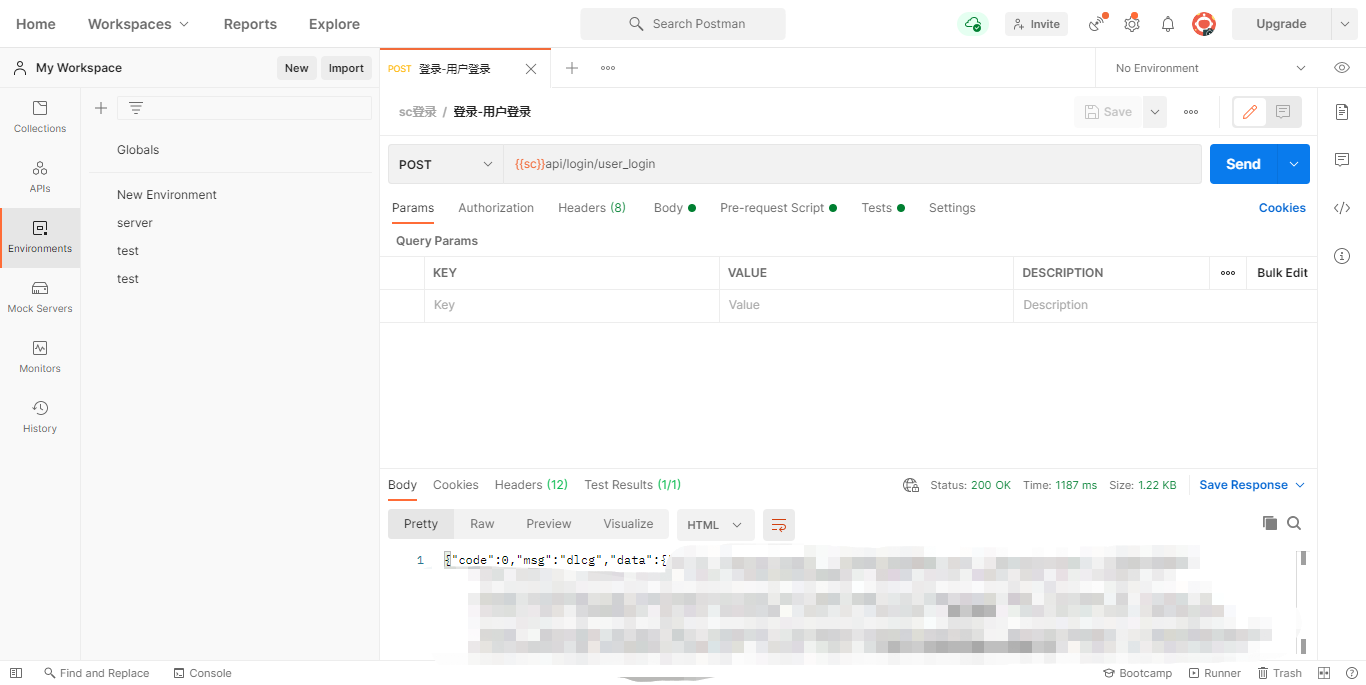Click the New button

297,68
